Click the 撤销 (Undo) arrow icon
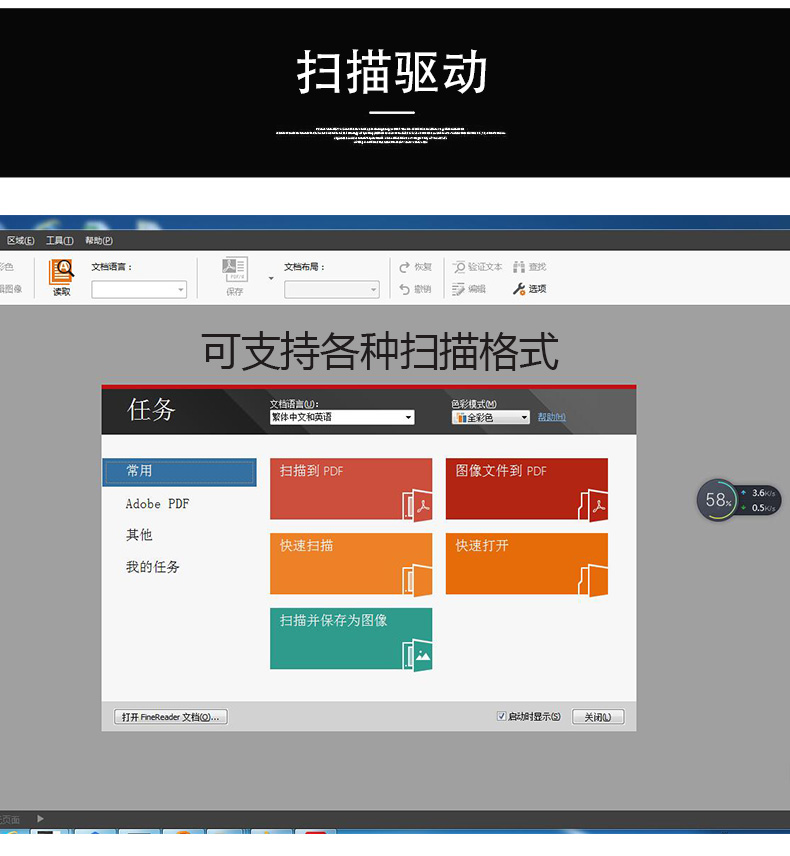The image size is (790, 856). tap(404, 289)
